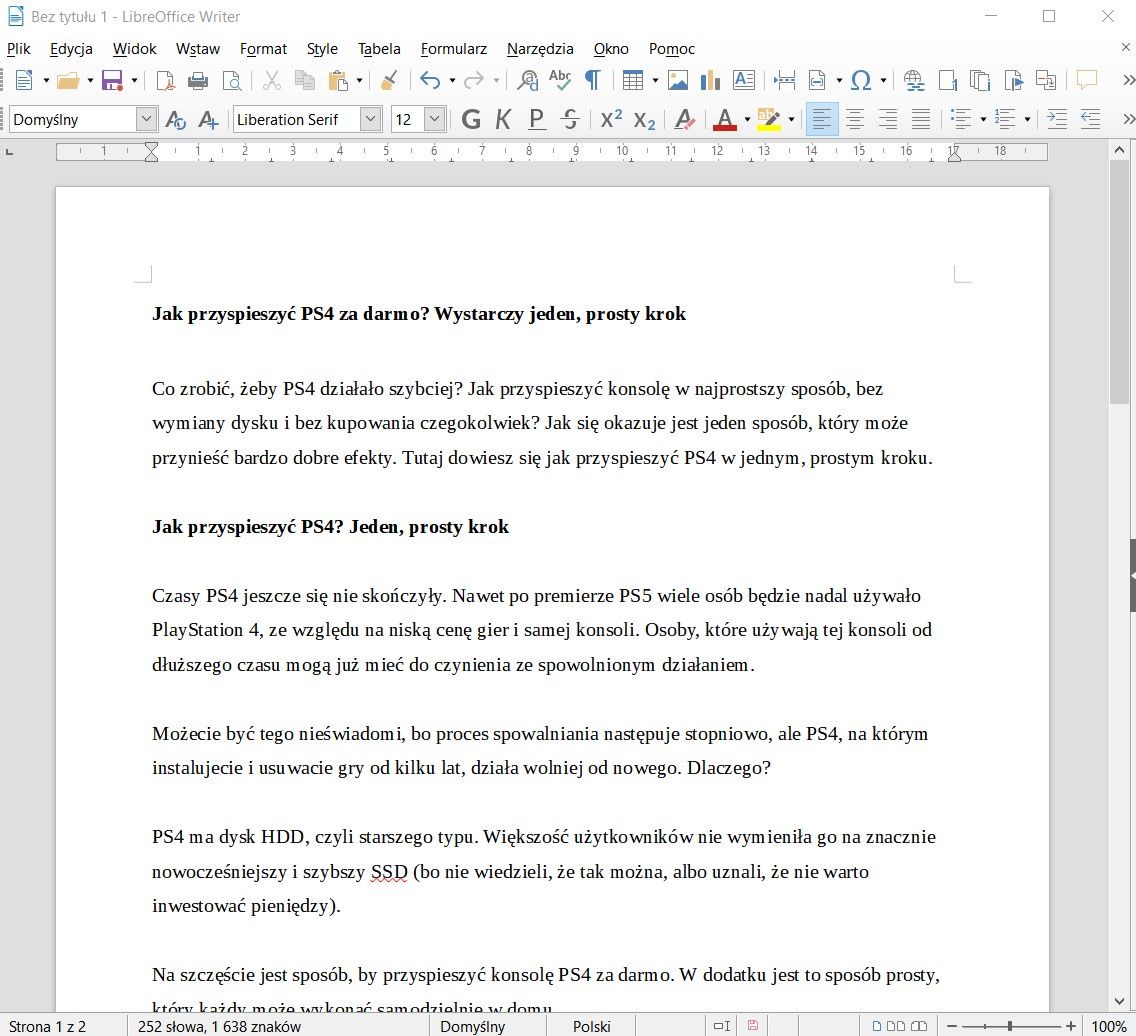Insert a text box
Viewport: 1136px width, 1036px height.
(x=743, y=80)
